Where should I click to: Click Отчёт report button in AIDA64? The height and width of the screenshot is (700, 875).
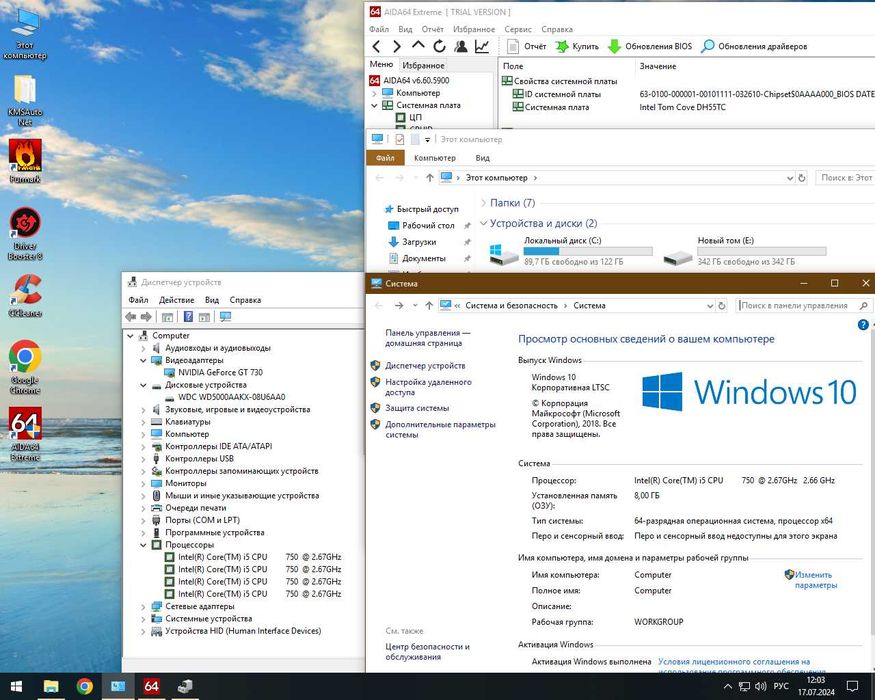tap(527, 46)
